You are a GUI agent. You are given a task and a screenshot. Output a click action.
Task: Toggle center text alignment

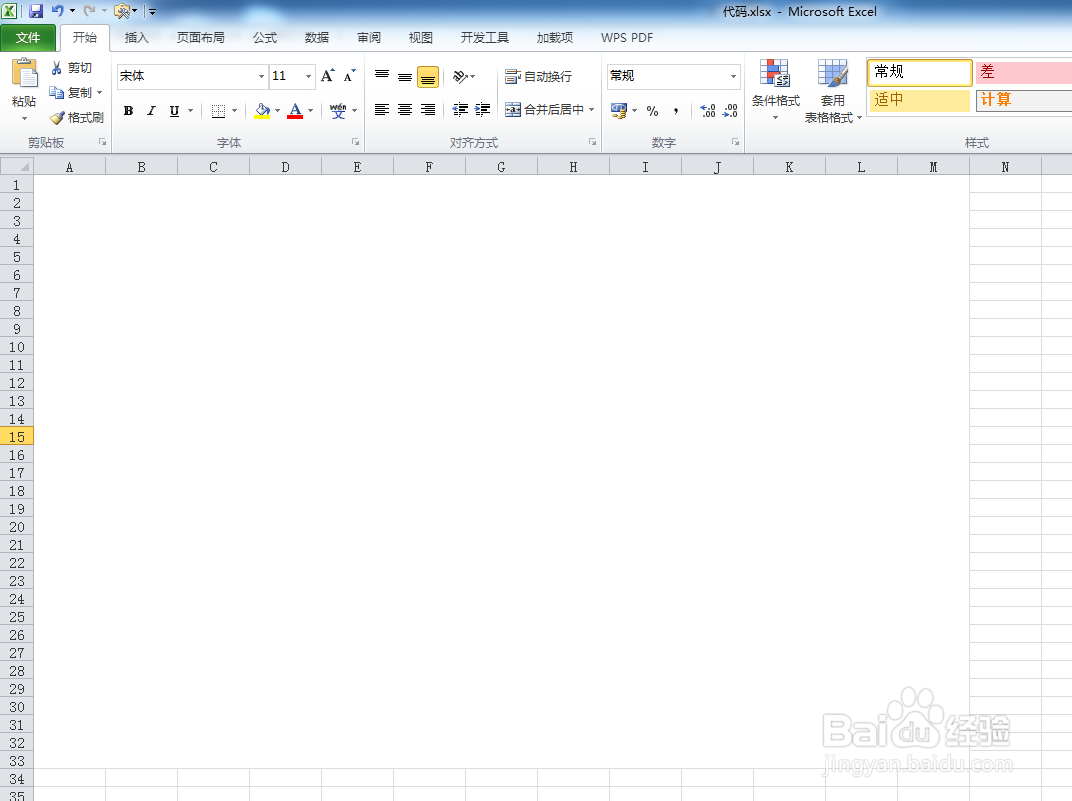[x=405, y=109]
